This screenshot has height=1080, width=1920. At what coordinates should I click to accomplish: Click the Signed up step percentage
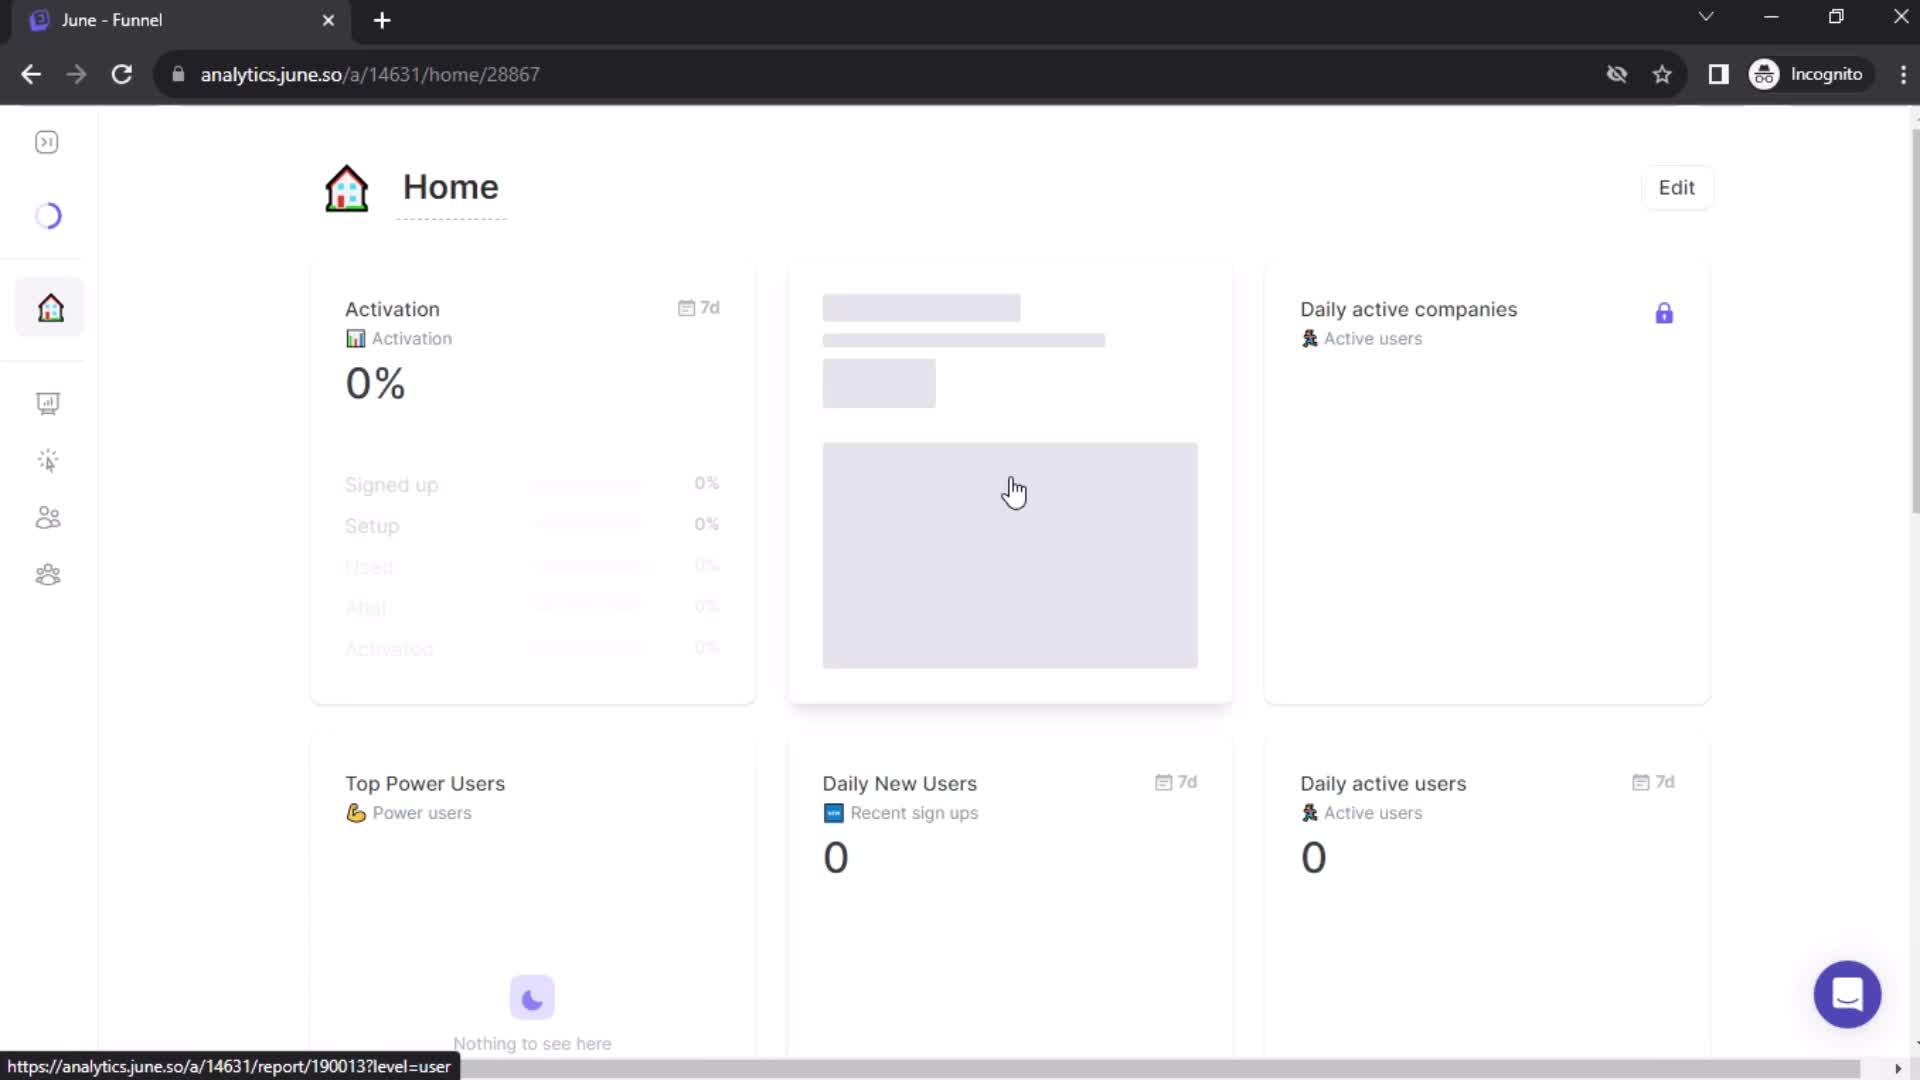705,483
